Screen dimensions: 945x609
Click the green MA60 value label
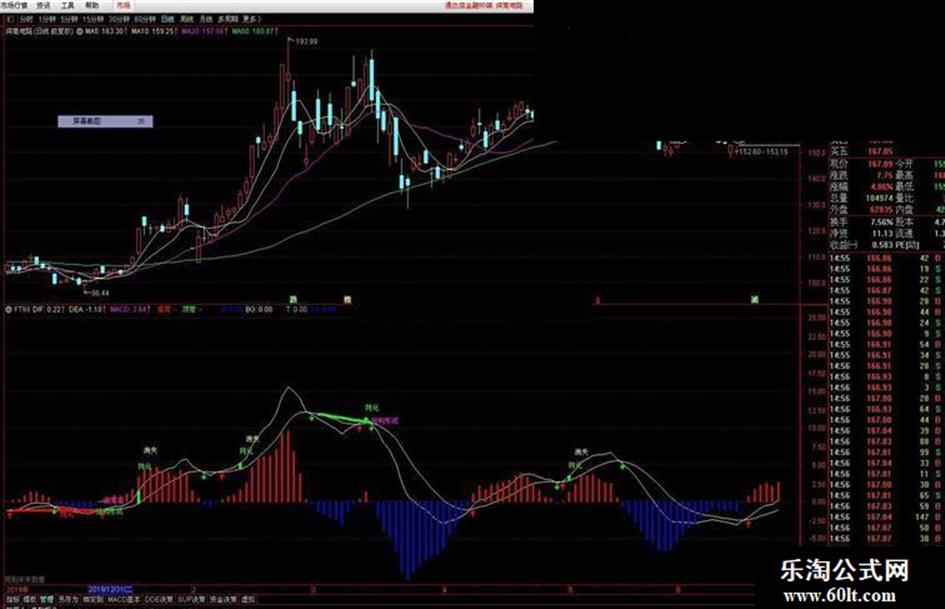click(x=255, y=31)
